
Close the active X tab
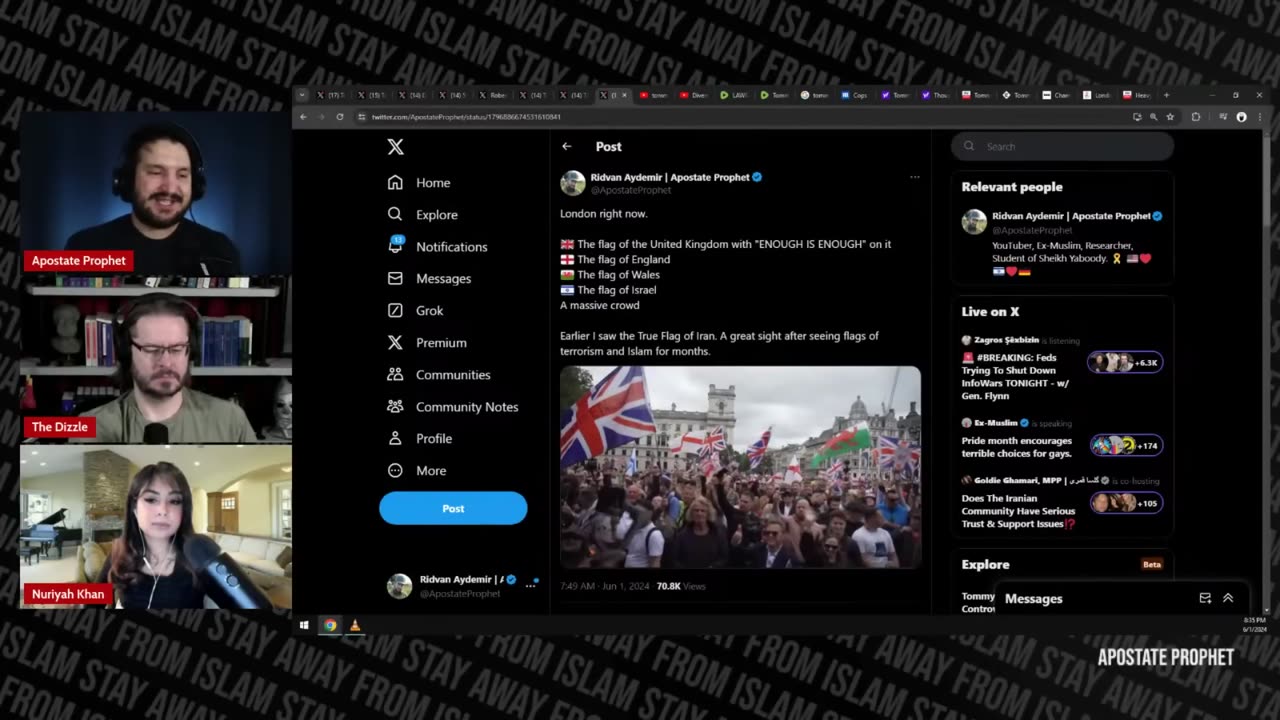pos(625,95)
